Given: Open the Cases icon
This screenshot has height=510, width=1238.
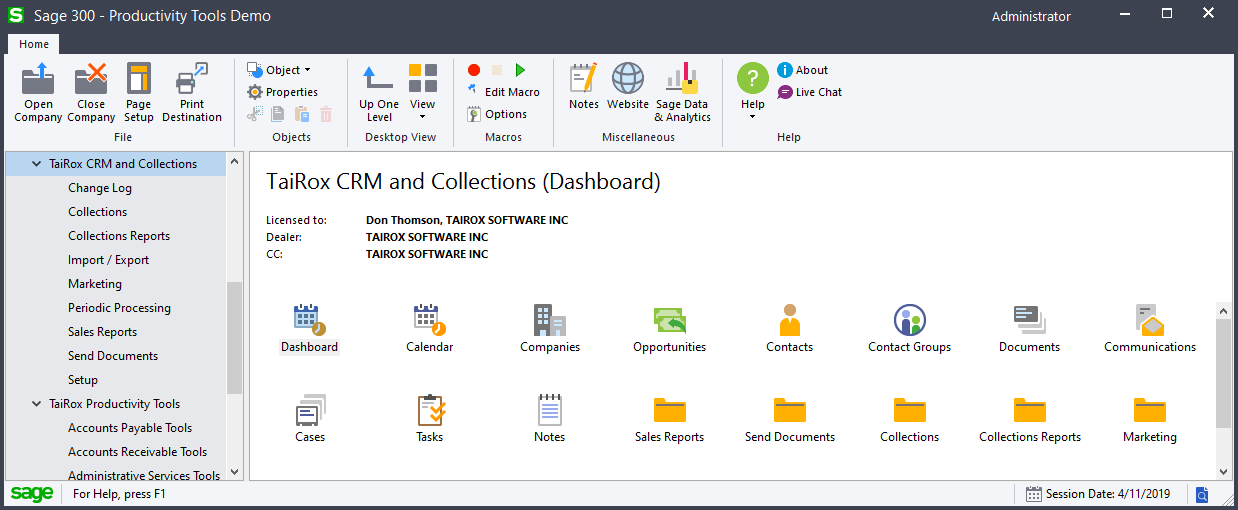Looking at the screenshot, I should coord(310,410).
